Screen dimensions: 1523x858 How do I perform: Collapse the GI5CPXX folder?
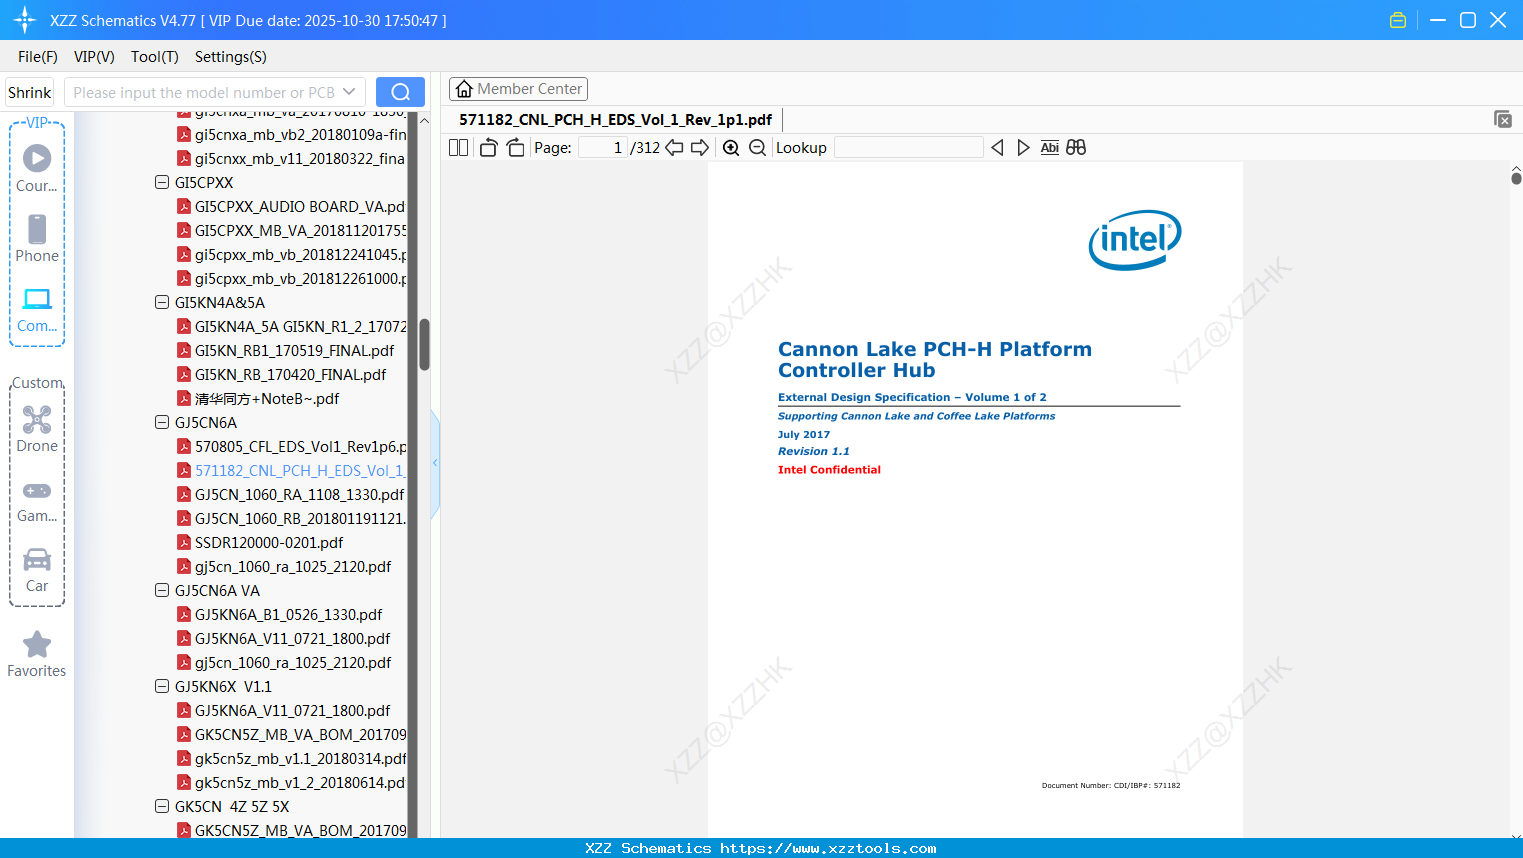(162, 182)
